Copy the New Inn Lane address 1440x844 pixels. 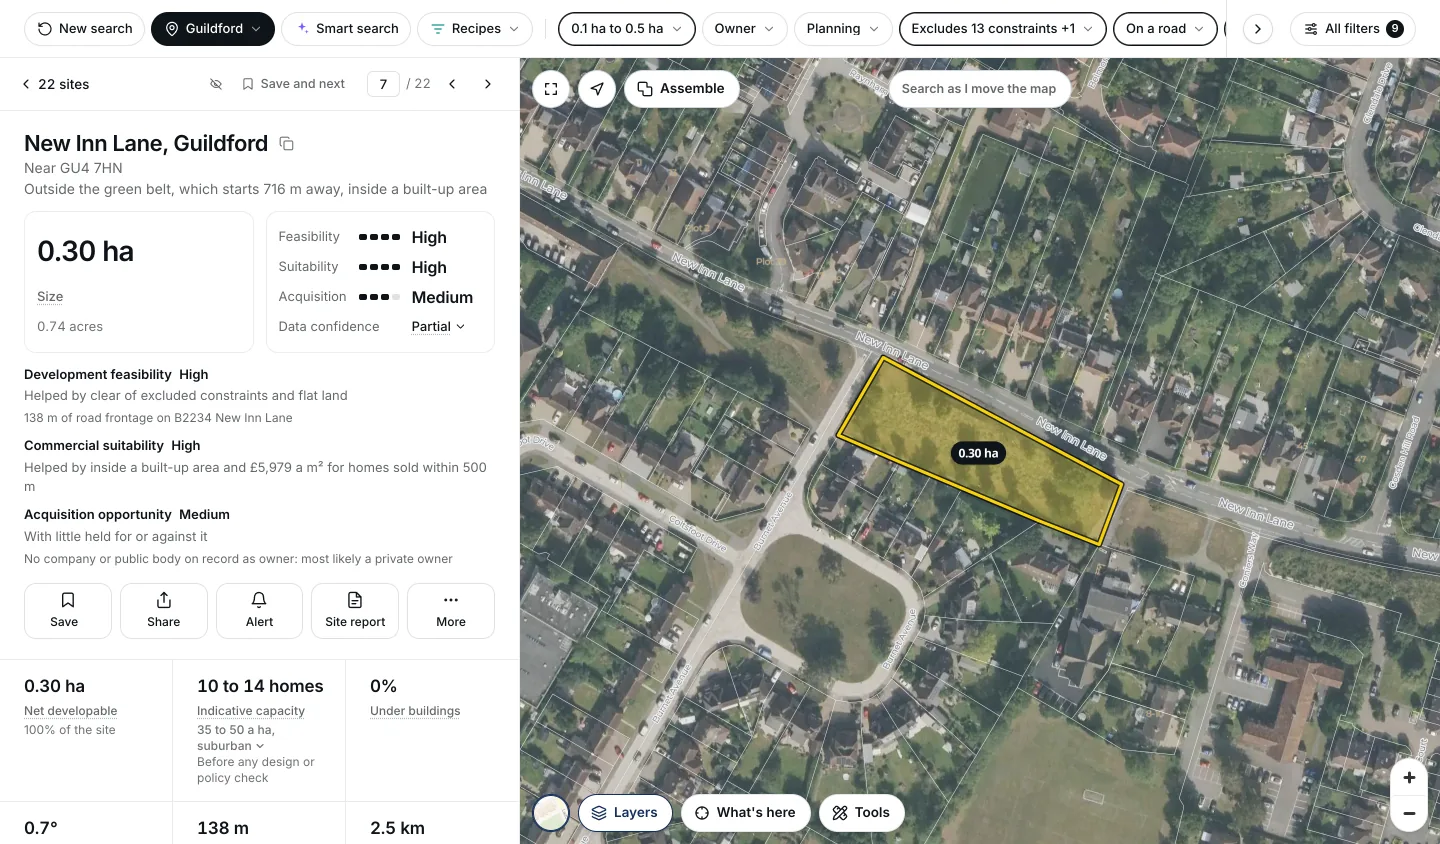pos(287,144)
